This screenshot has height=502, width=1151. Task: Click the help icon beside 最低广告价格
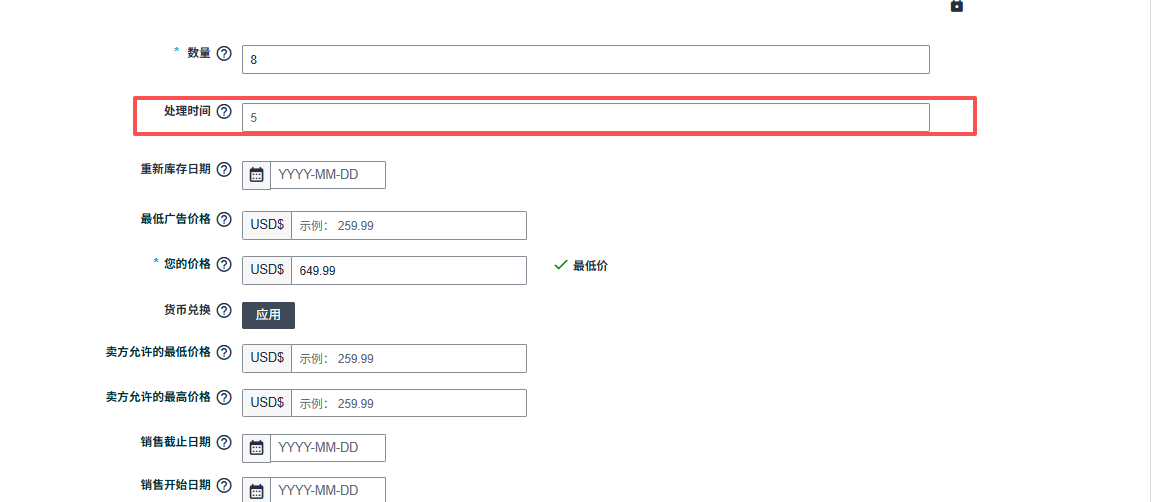224,219
